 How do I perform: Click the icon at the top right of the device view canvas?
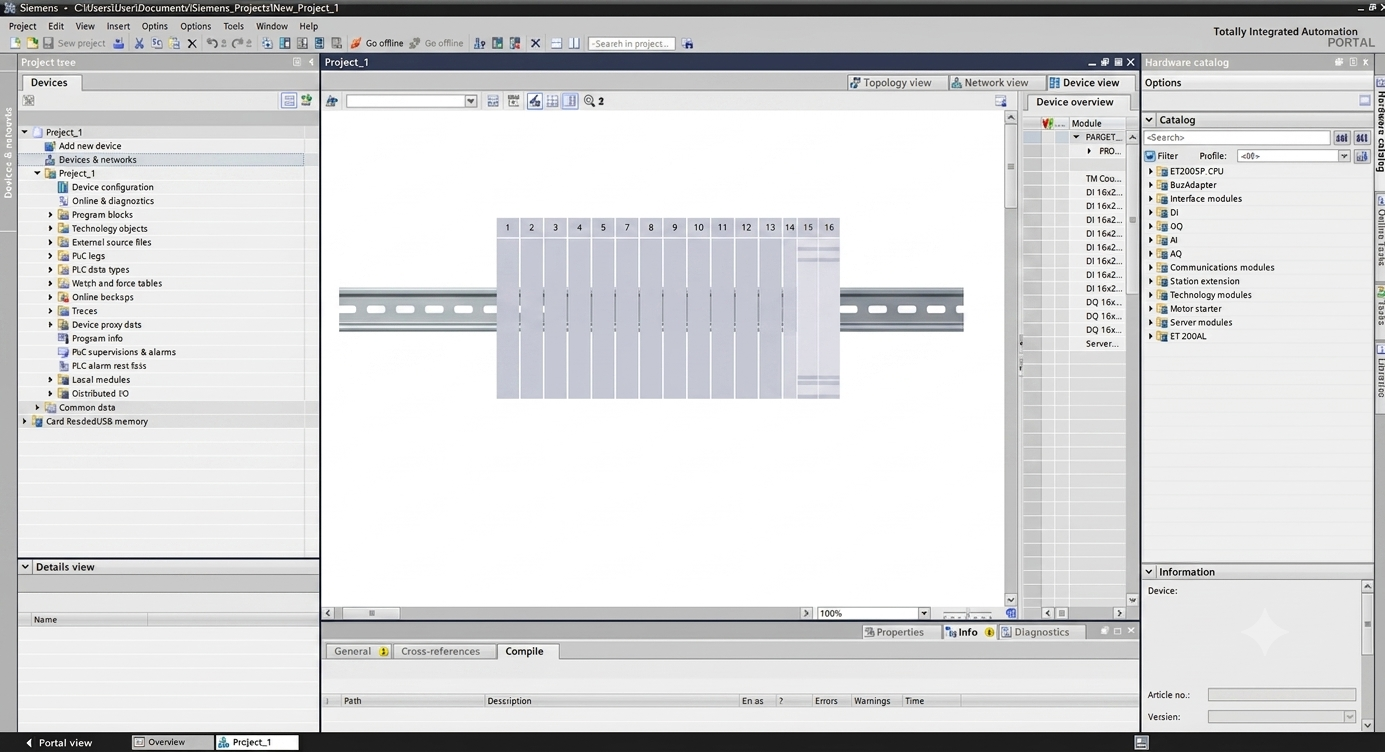click(x=1001, y=101)
